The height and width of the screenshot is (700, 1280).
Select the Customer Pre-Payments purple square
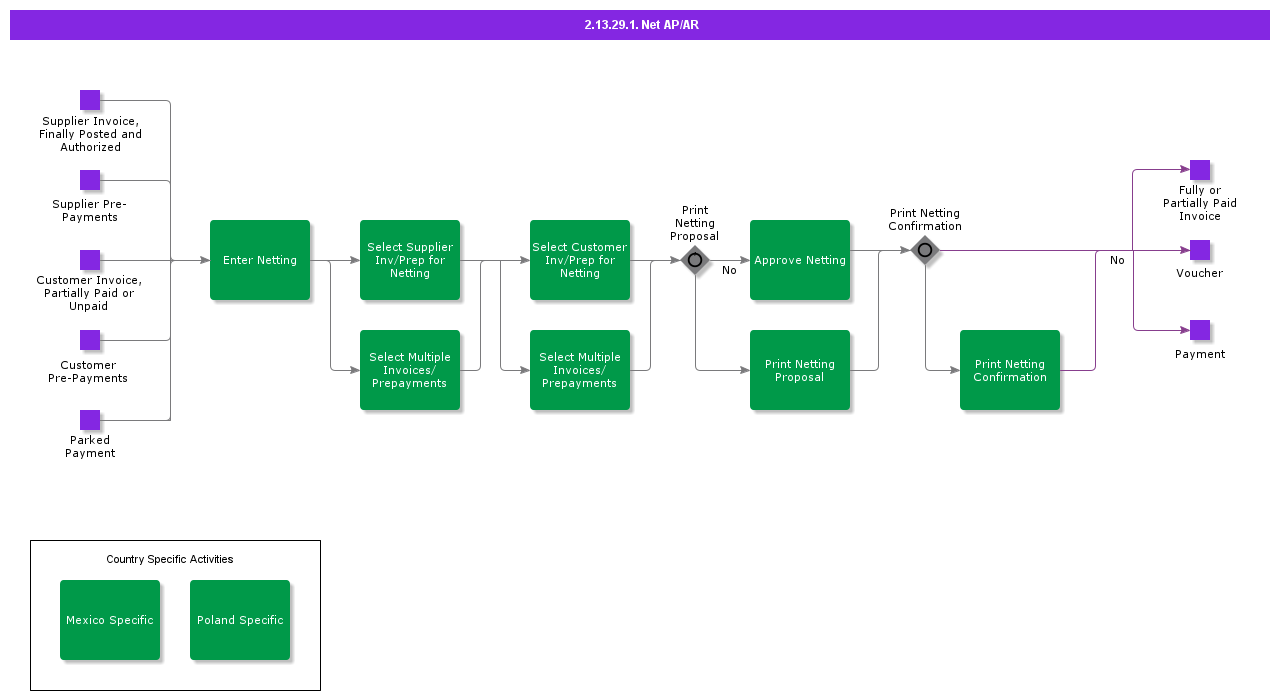pyautogui.click(x=90, y=340)
